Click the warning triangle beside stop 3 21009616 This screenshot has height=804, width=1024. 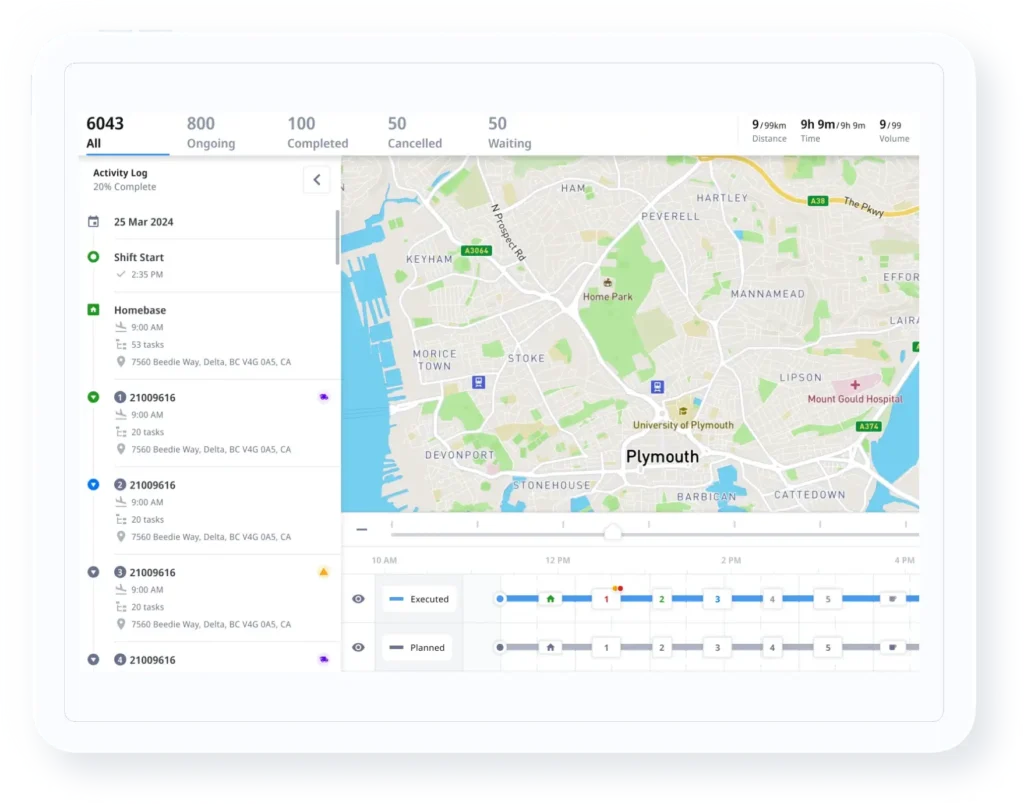[323, 571]
